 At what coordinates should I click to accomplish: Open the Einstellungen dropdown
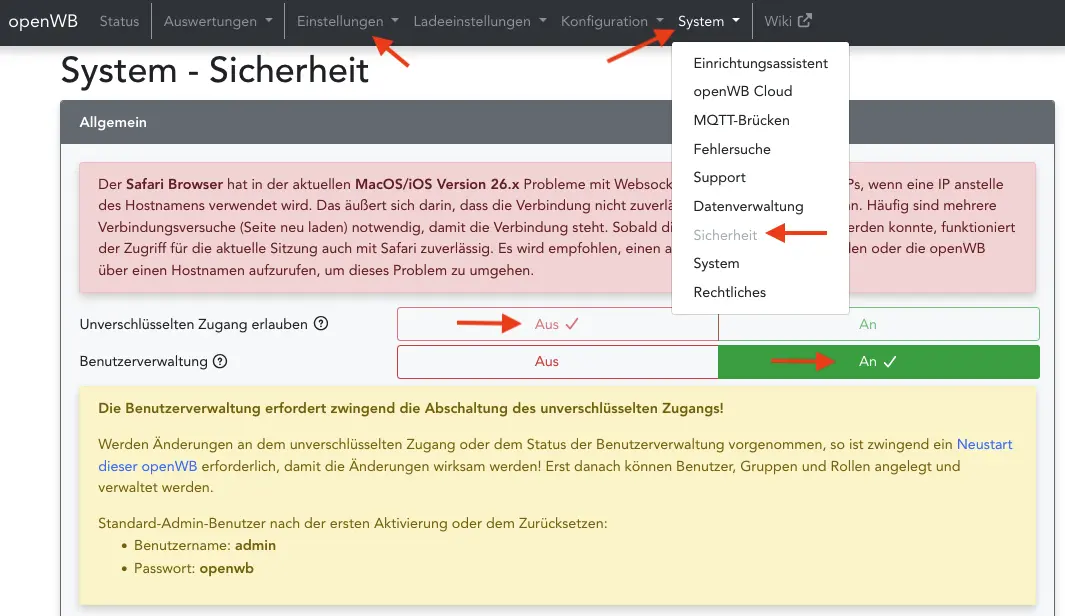[x=347, y=21]
